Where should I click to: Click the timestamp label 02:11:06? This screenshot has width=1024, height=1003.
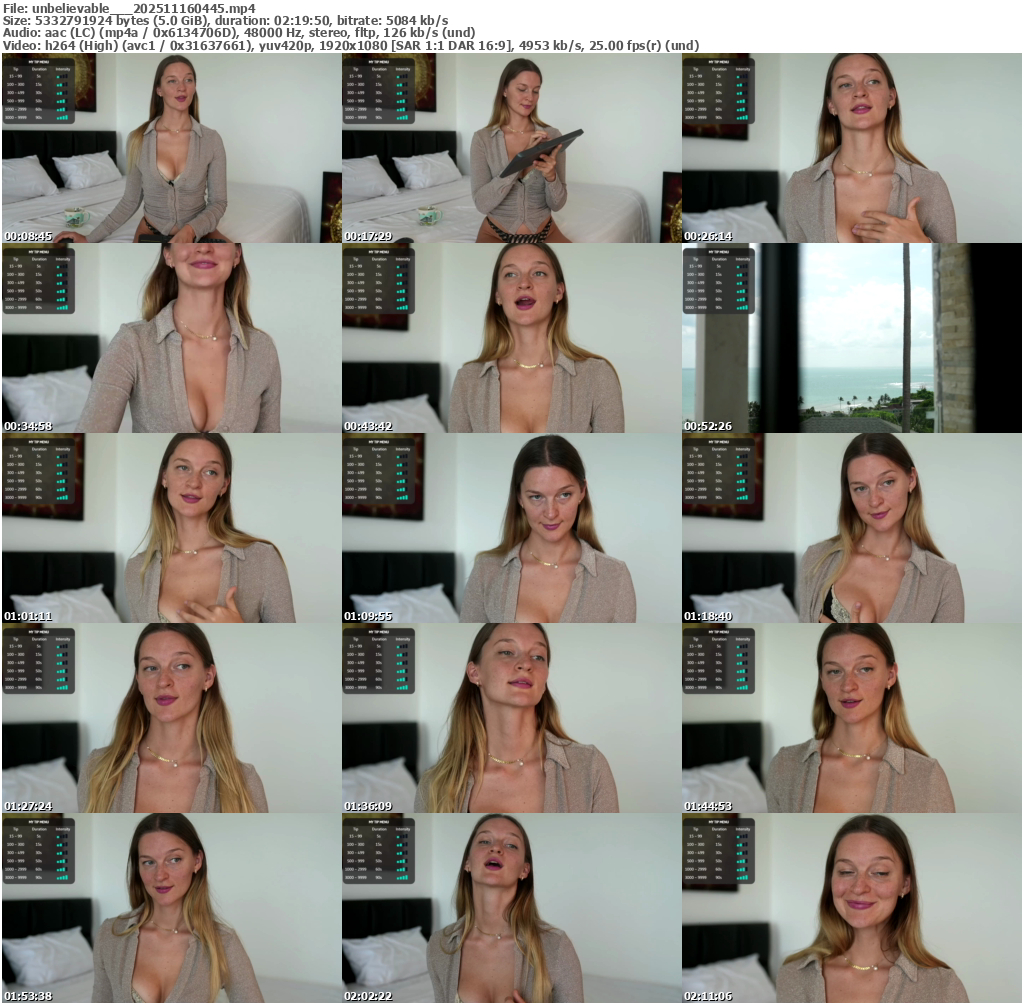708,996
